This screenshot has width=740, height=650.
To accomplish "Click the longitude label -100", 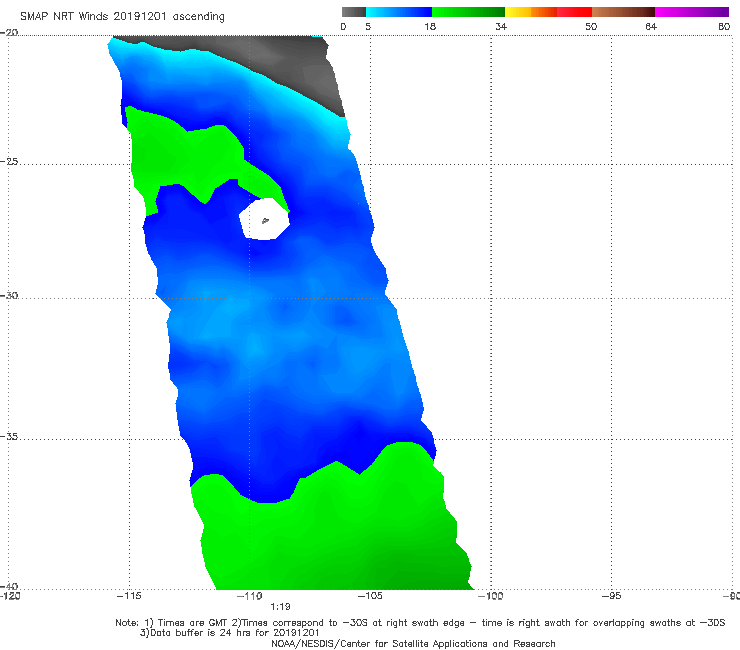I will [491, 596].
